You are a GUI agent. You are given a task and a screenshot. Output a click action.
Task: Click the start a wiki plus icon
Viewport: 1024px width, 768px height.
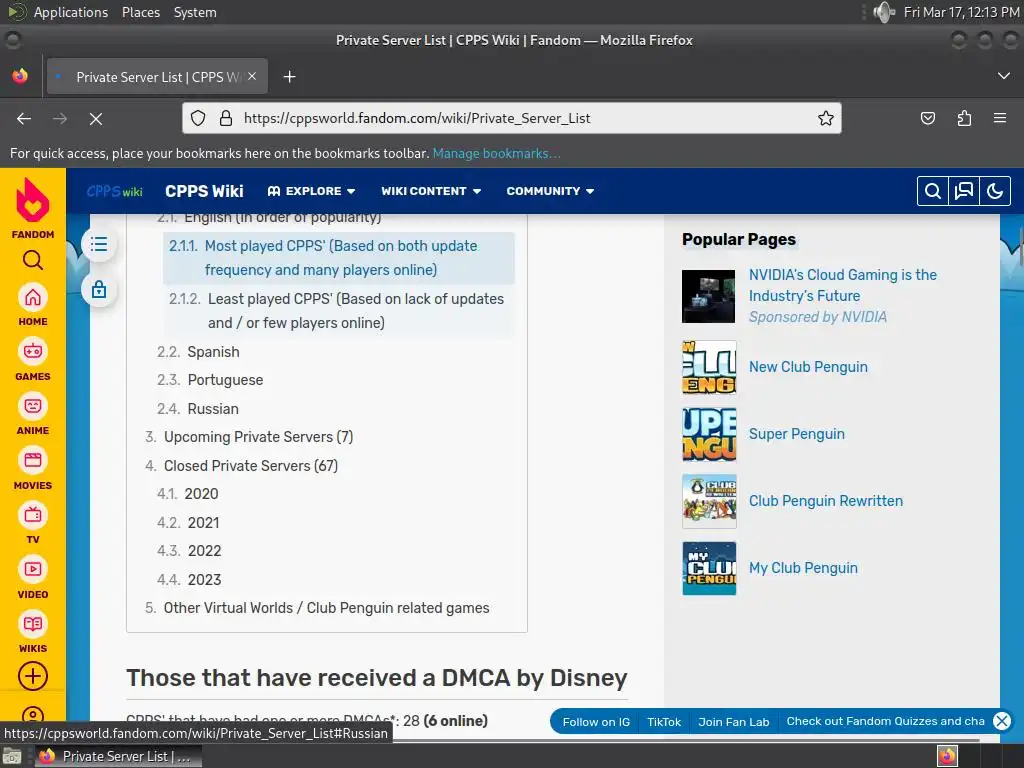point(33,676)
